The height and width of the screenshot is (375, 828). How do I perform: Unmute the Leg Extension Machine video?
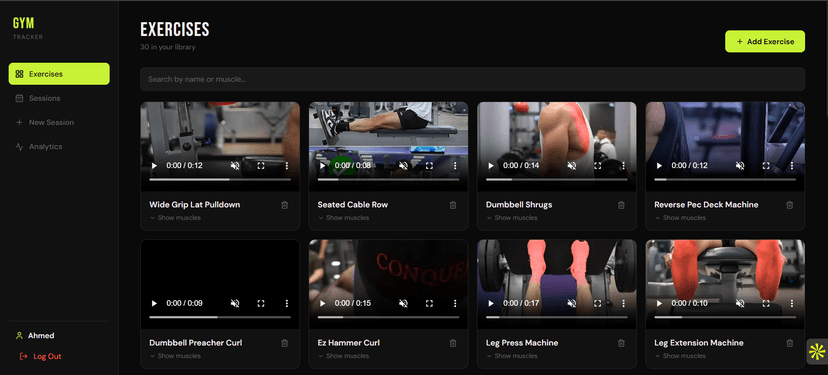tap(740, 304)
